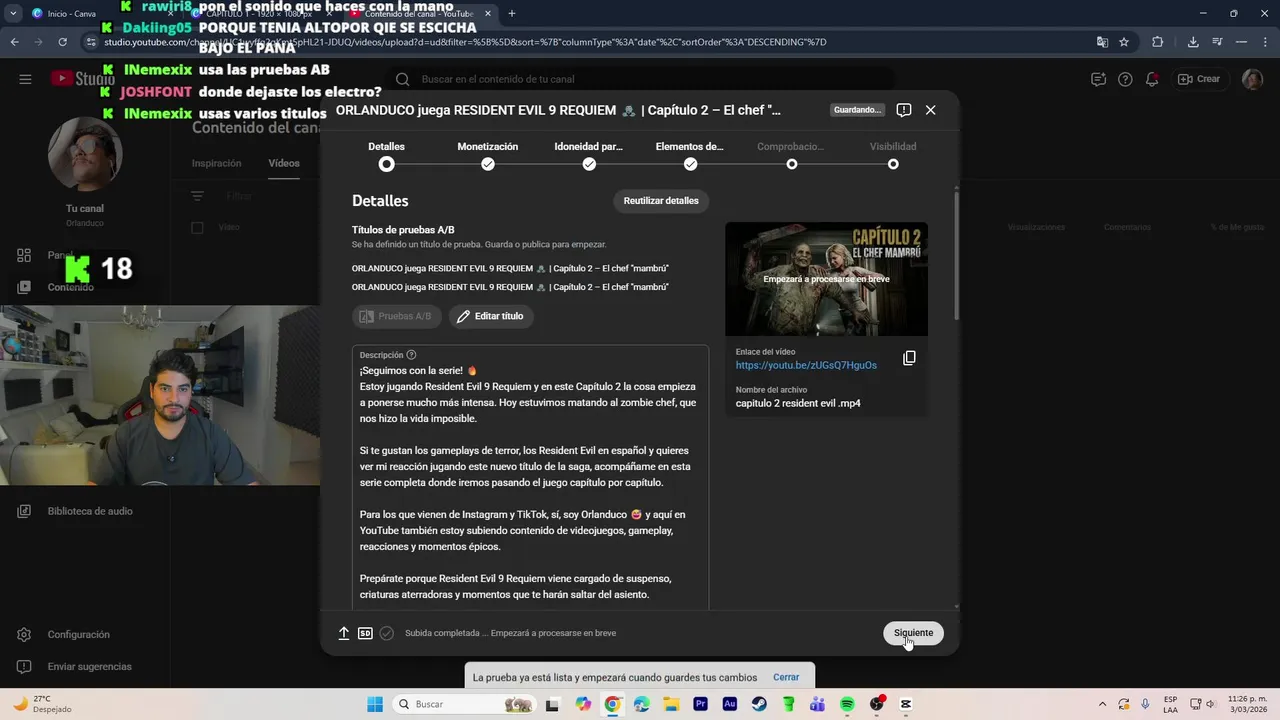Click the send feedback icon in dialog header
The height and width of the screenshot is (720, 1280).
[903, 110]
